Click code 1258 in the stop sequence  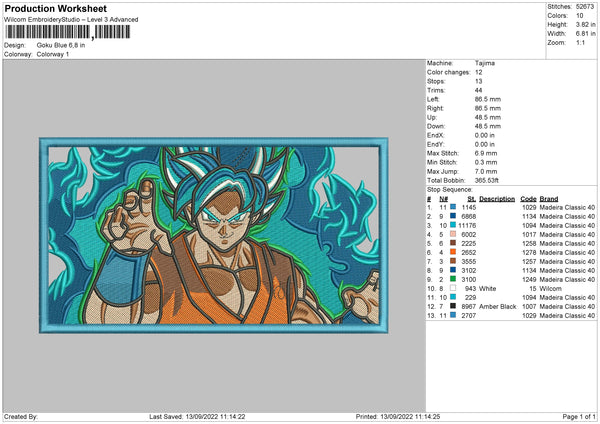point(529,243)
